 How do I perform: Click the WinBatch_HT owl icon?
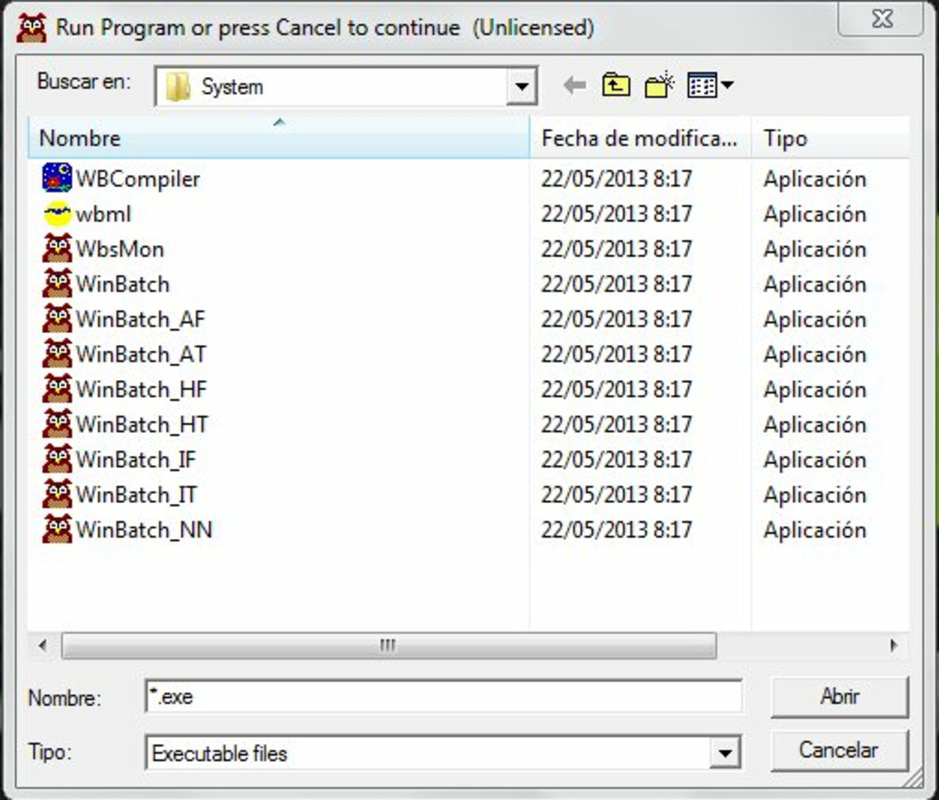[x=57, y=423]
